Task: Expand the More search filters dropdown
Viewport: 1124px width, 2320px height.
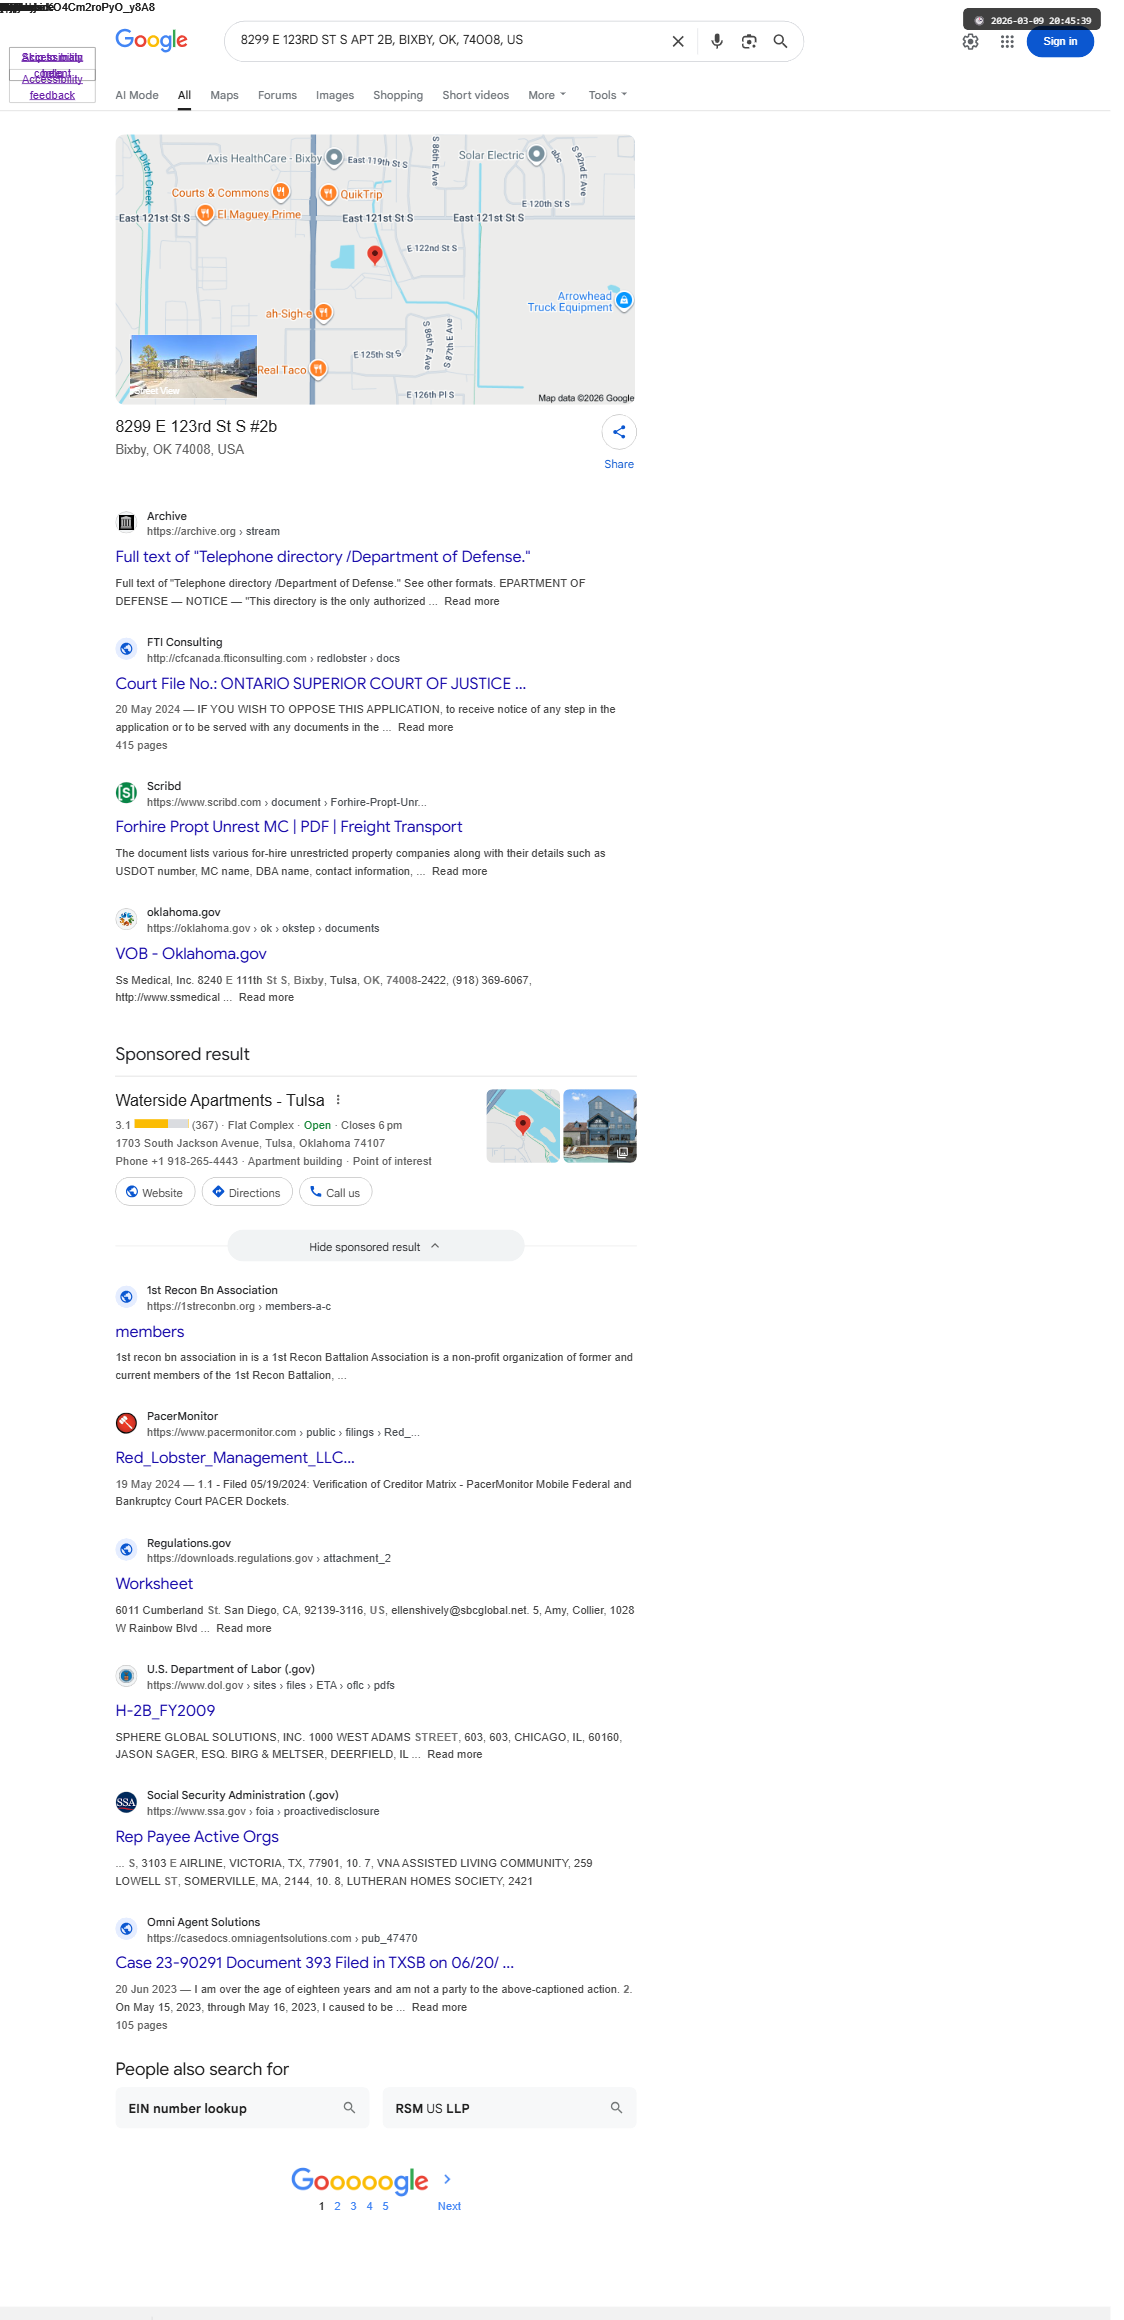Action: click(547, 95)
